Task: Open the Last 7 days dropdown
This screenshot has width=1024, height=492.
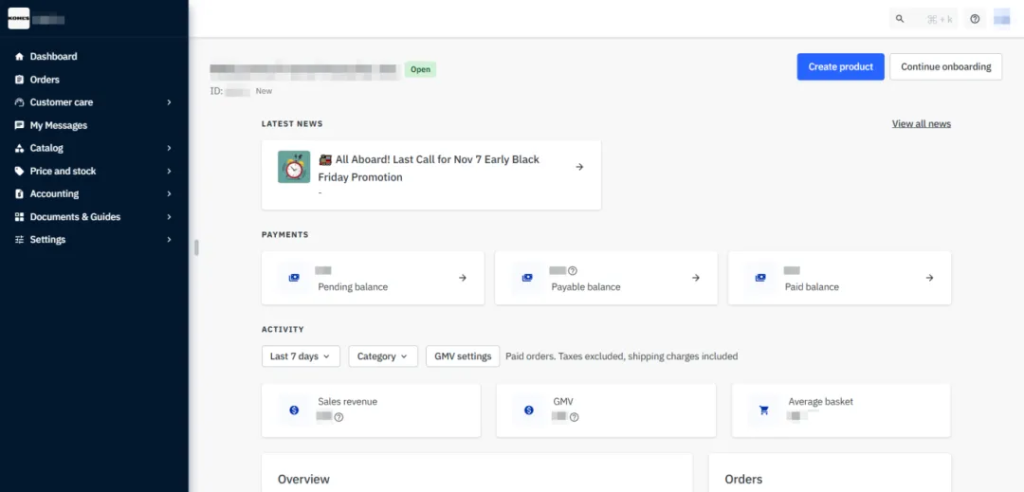Action: [301, 356]
